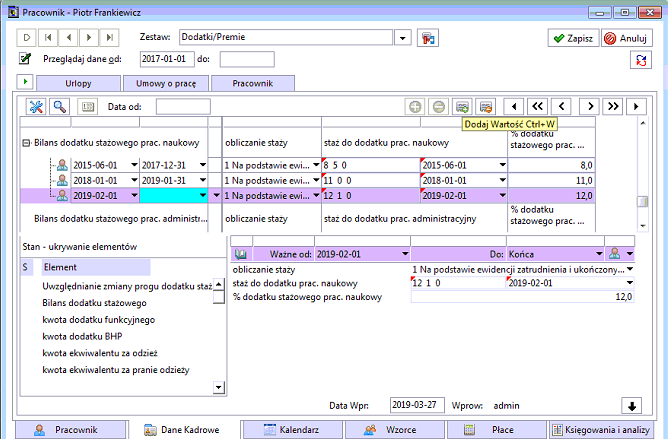
Task: Click the filled left arrow in grid toolbar
Action: 514,107
